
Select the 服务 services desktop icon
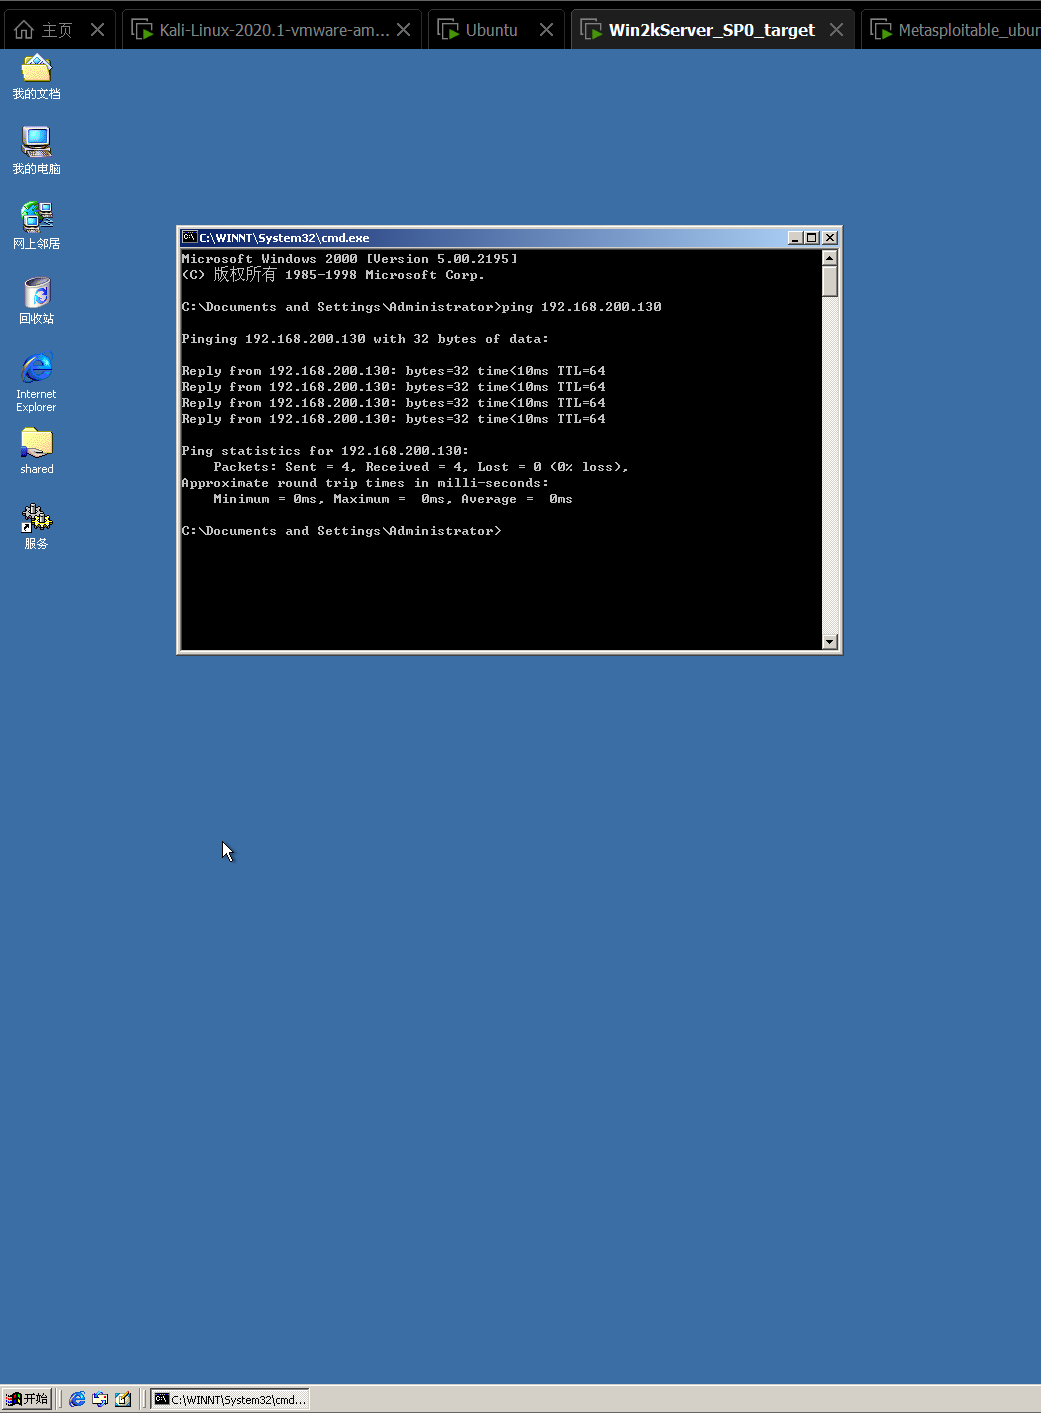[x=36, y=526]
